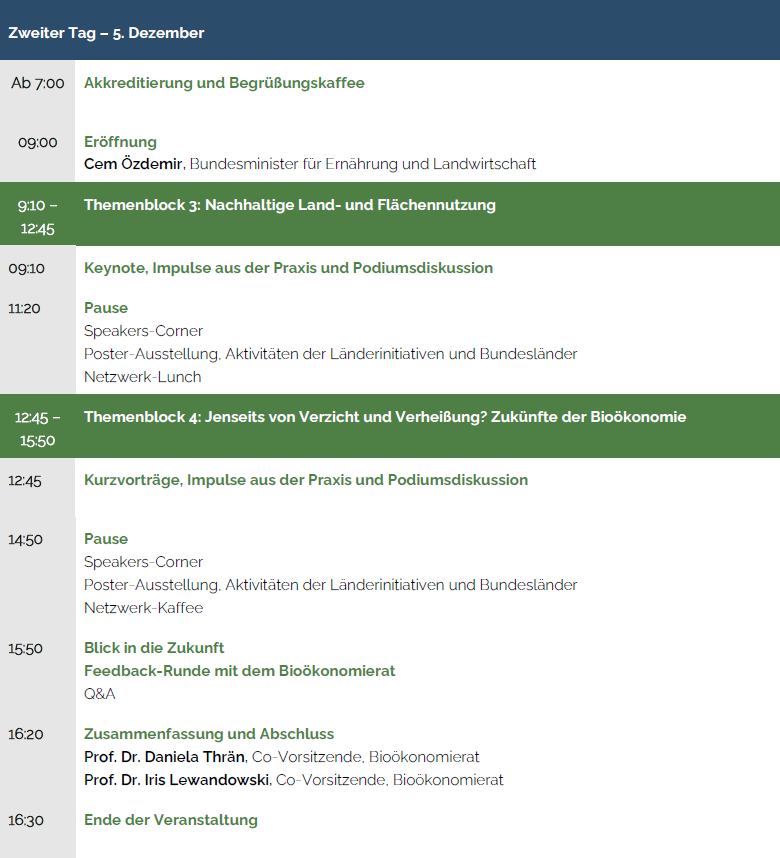
Task: Click the '9:10 – 12:45' time label
Action: pos(38,216)
